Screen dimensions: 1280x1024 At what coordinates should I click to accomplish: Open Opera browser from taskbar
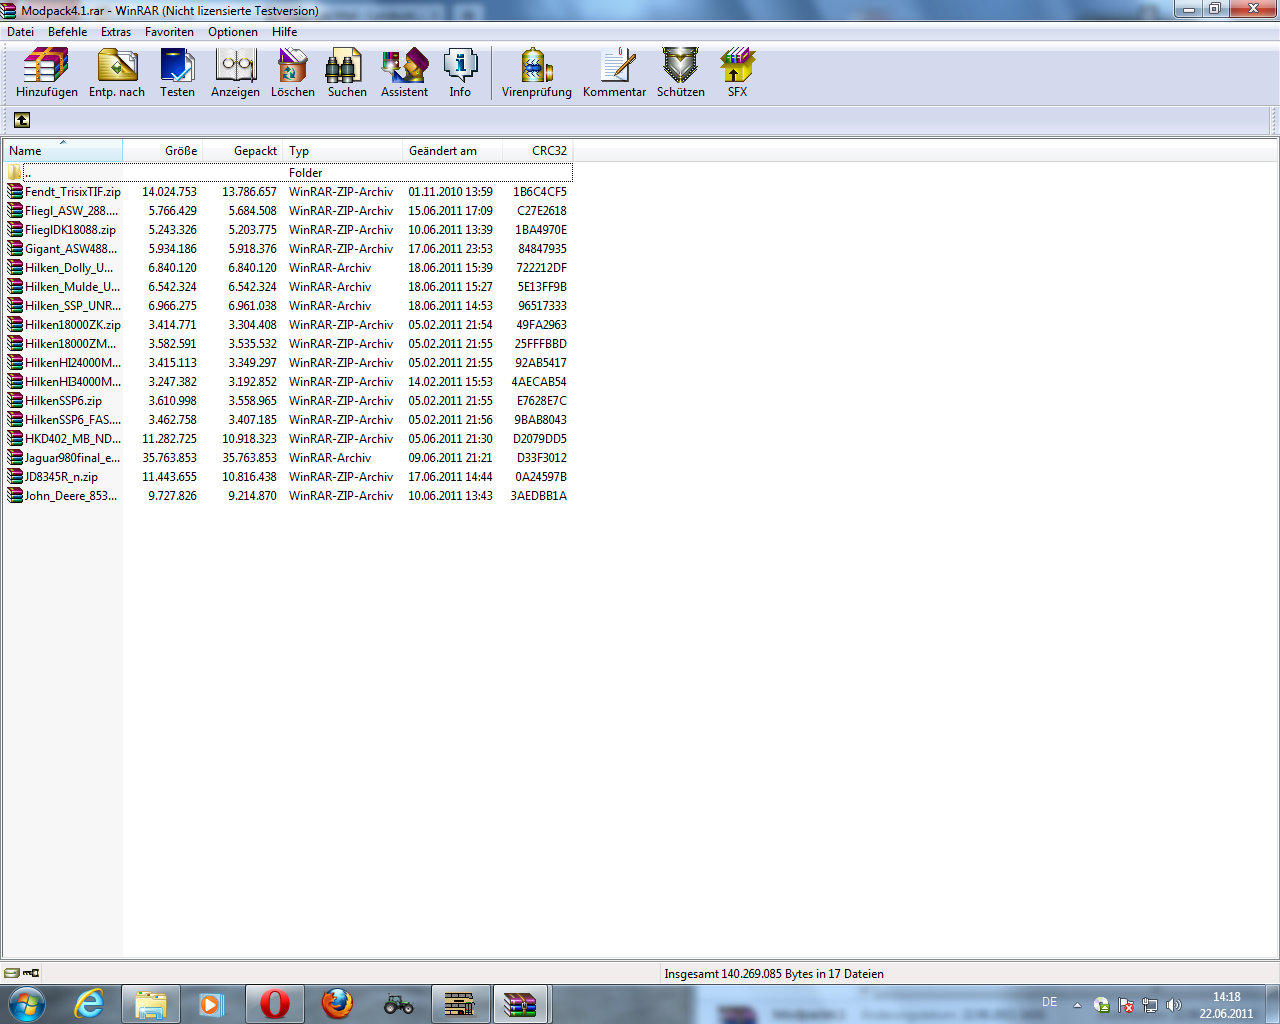[x=274, y=1004]
